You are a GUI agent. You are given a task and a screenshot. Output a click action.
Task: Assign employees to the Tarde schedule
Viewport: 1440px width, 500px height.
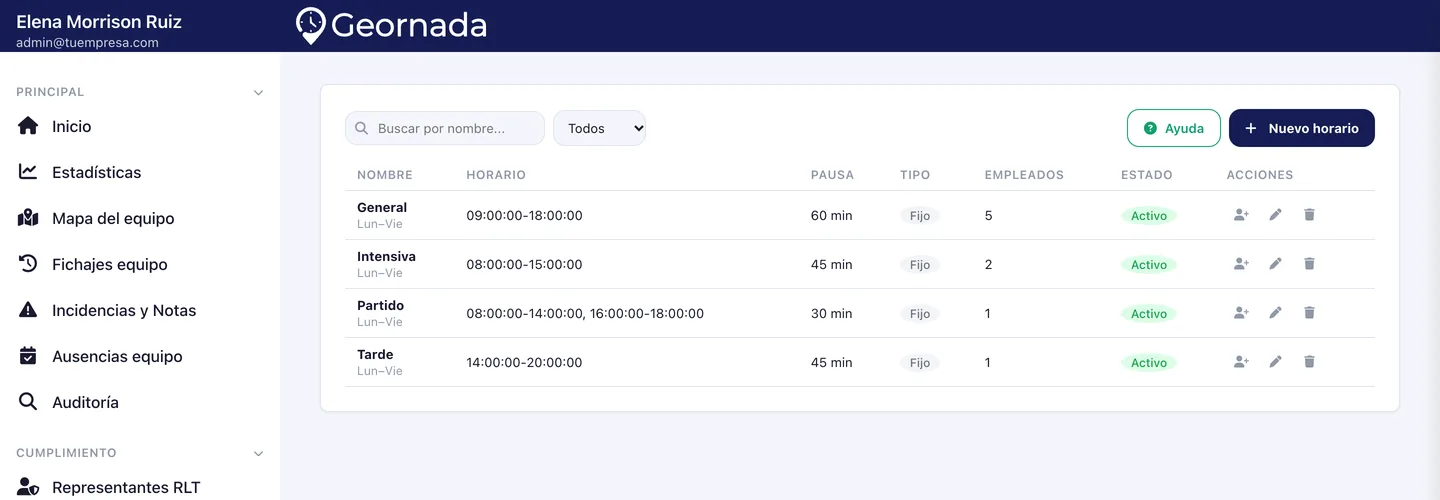pyautogui.click(x=1241, y=362)
